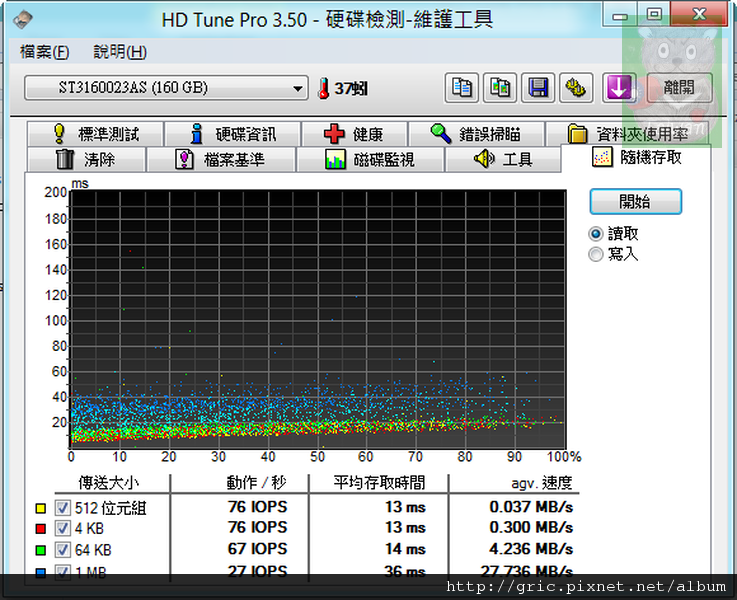Click the 開始 start button
This screenshot has width=737, height=600.
[635, 202]
